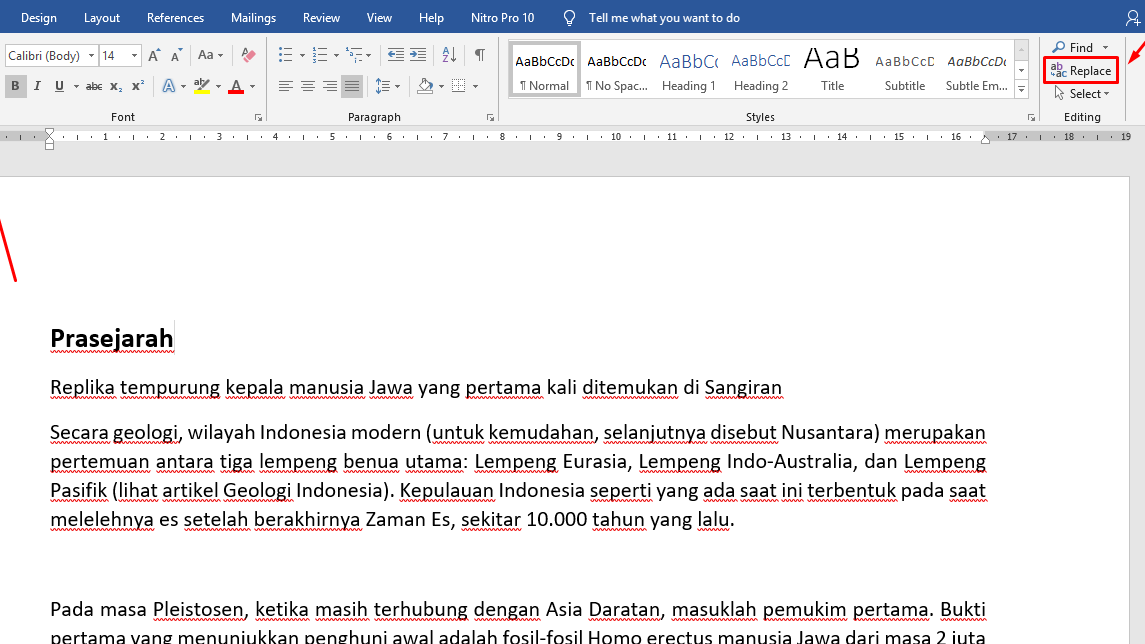
Task: Apply Heading 2 style
Action: pos(760,69)
